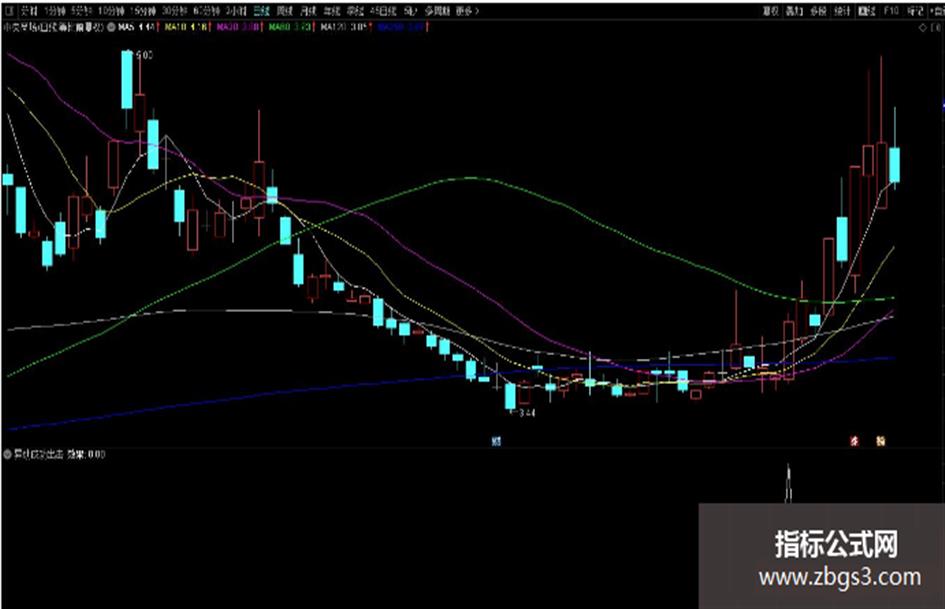Select the 15分钟 period tab
945x609 pixels.
[143, 11]
